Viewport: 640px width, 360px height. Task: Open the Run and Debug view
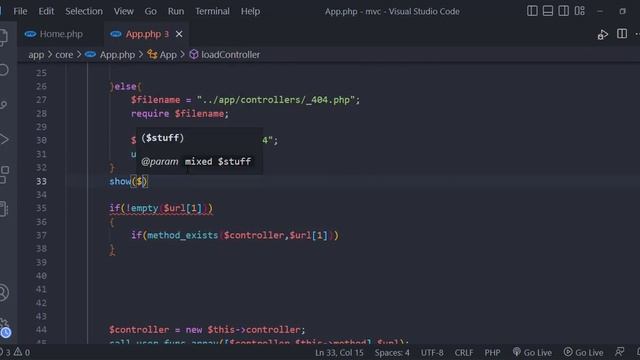click(x=4, y=139)
